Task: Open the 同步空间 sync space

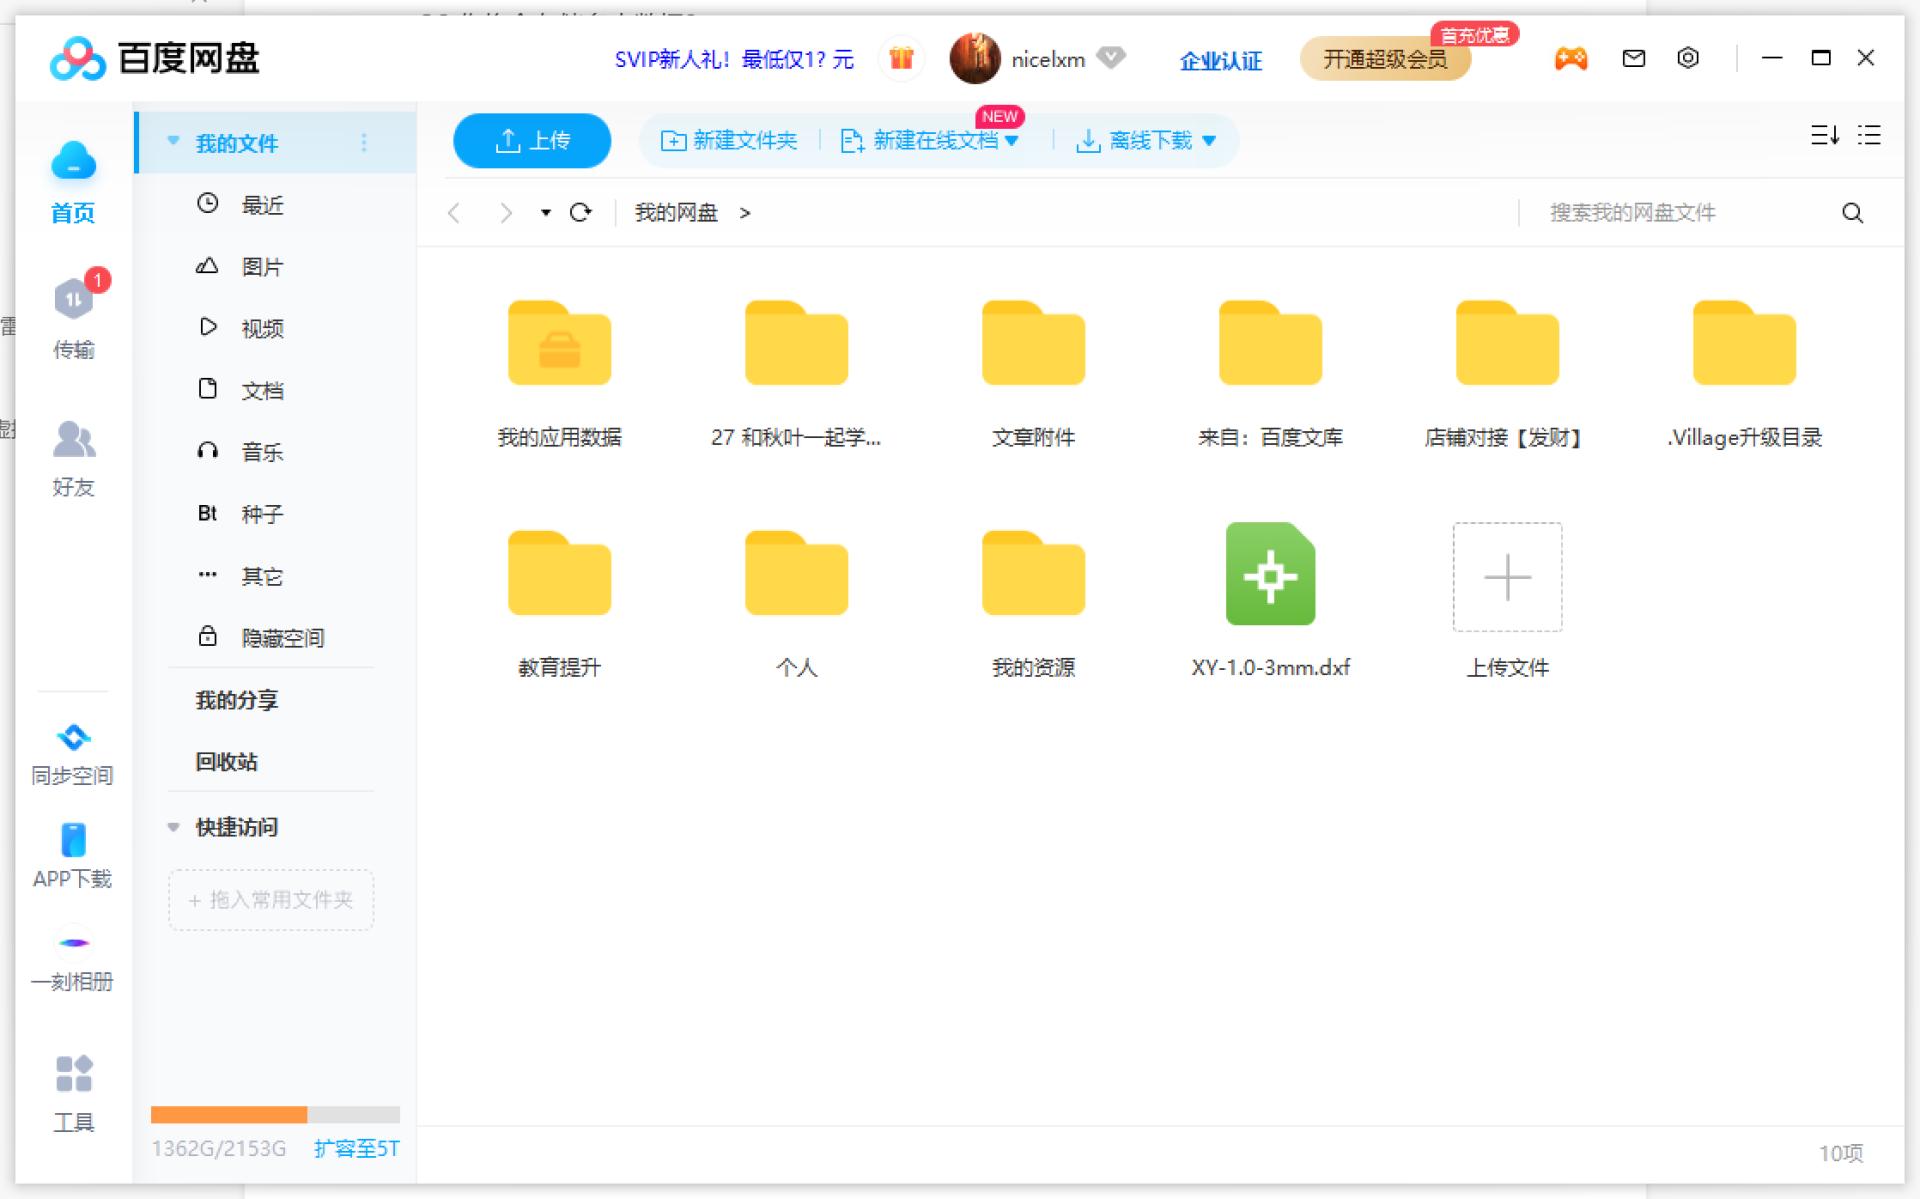Action: point(73,752)
